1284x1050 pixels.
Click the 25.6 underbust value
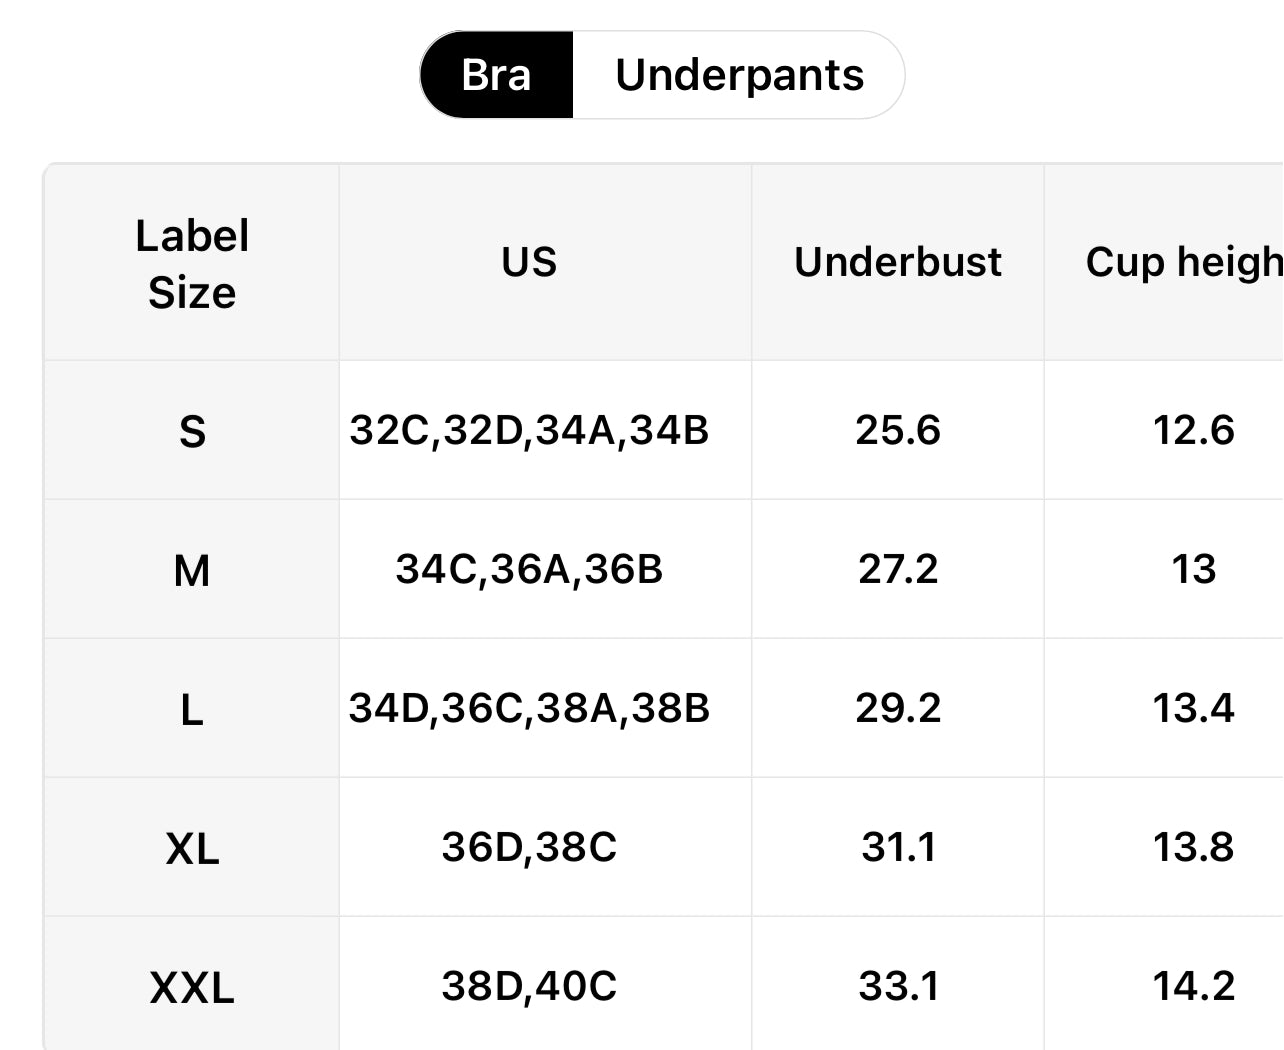[898, 430]
